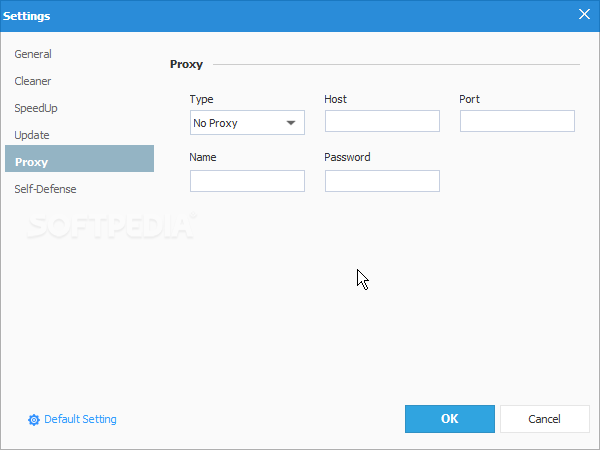
Task: Confirm settings with the OK button
Action: coord(450,419)
